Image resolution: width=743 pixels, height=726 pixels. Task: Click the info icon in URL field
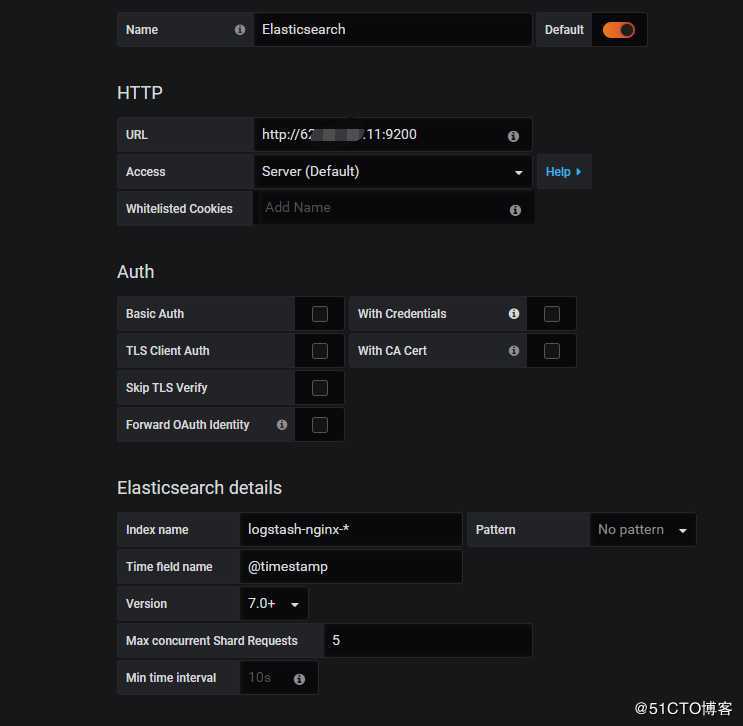[x=513, y=136]
